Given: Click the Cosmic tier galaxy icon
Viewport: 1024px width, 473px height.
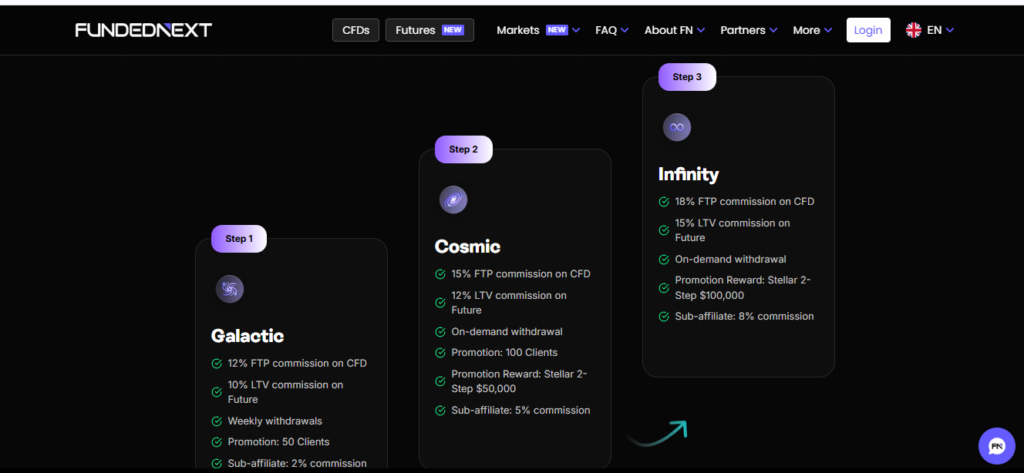Looking at the screenshot, I should (x=453, y=200).
